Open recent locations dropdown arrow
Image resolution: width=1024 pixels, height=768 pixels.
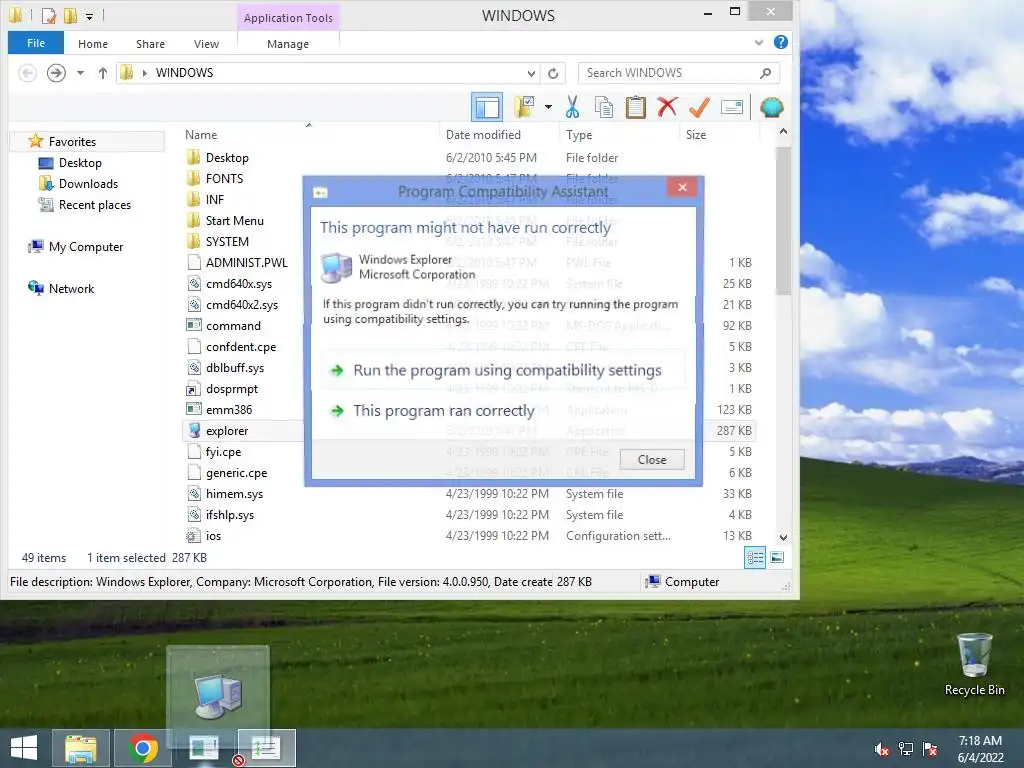(80, 73)
